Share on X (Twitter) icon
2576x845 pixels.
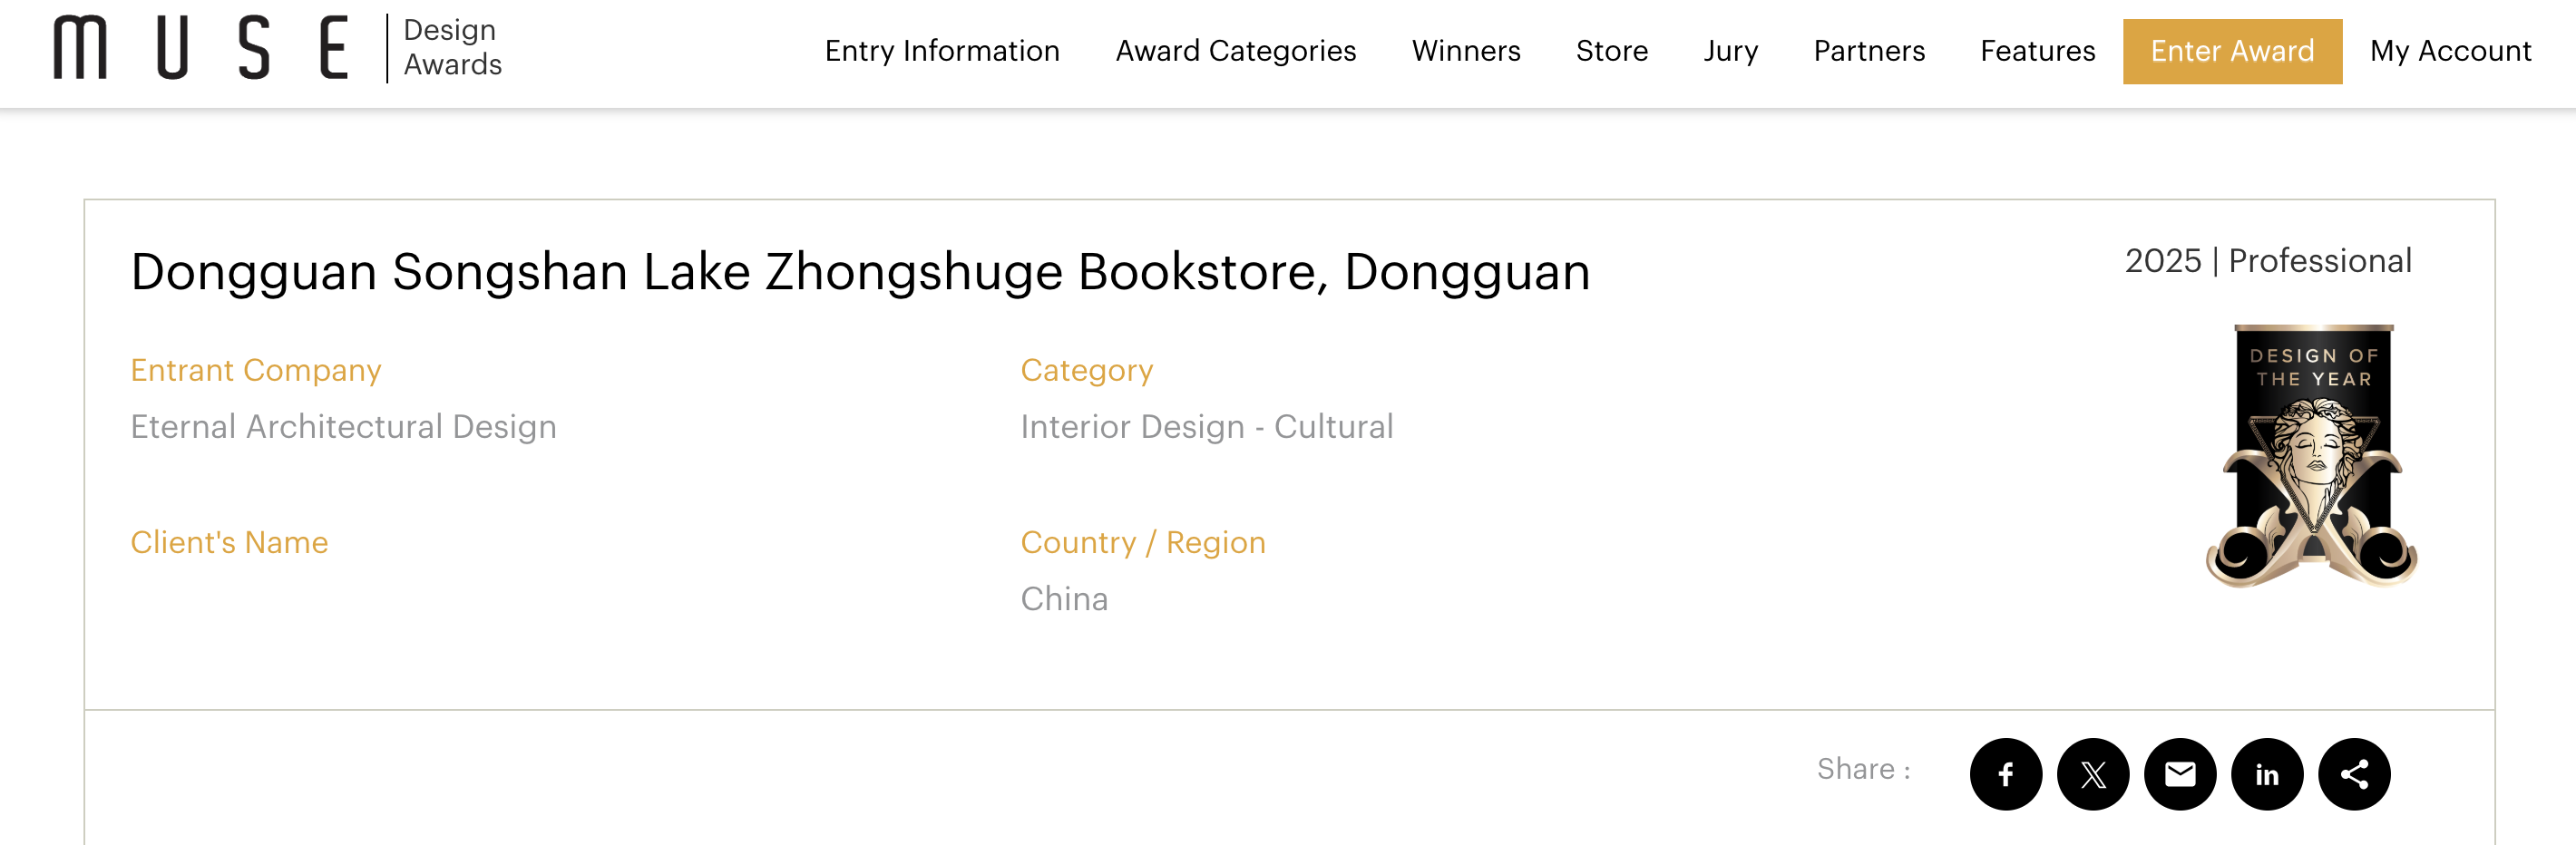(x=2092, y=774)
